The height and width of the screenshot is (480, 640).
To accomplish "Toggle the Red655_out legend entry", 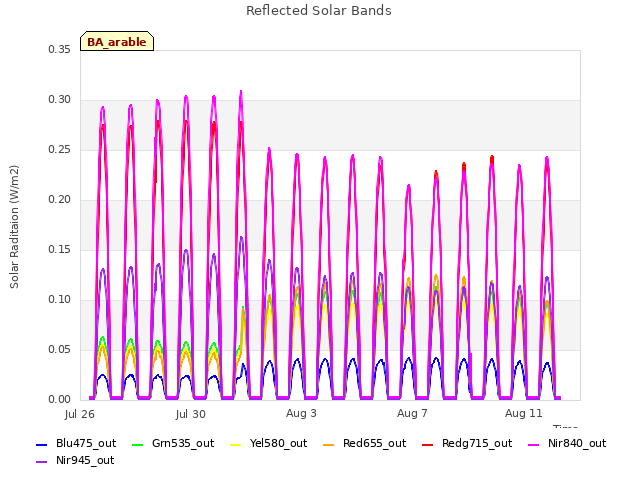I will pyautogui.click(x=364, y=444).
